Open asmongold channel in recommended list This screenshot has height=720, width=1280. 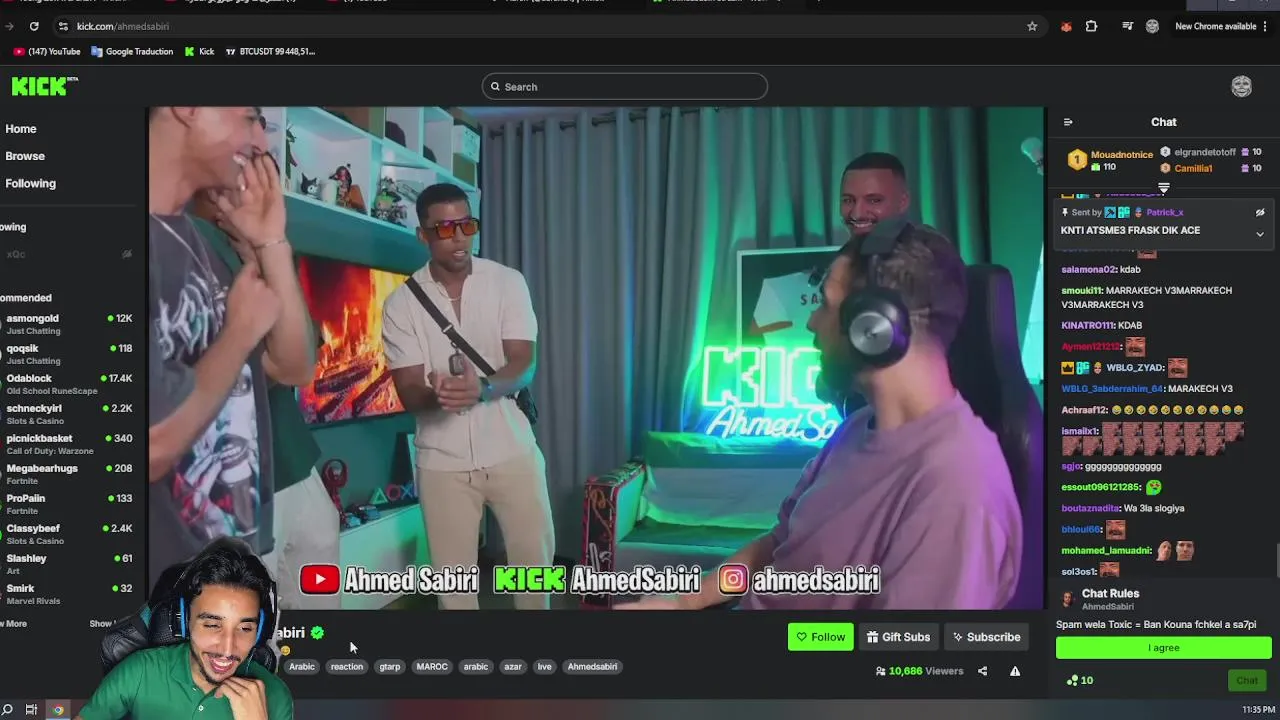(68, 324)
